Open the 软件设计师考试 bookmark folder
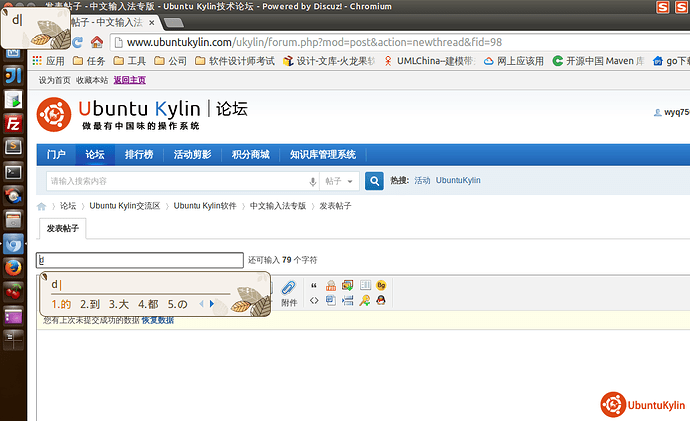This screenshot has width=690, height=421. pyautogui.click(x=235, y=61)
